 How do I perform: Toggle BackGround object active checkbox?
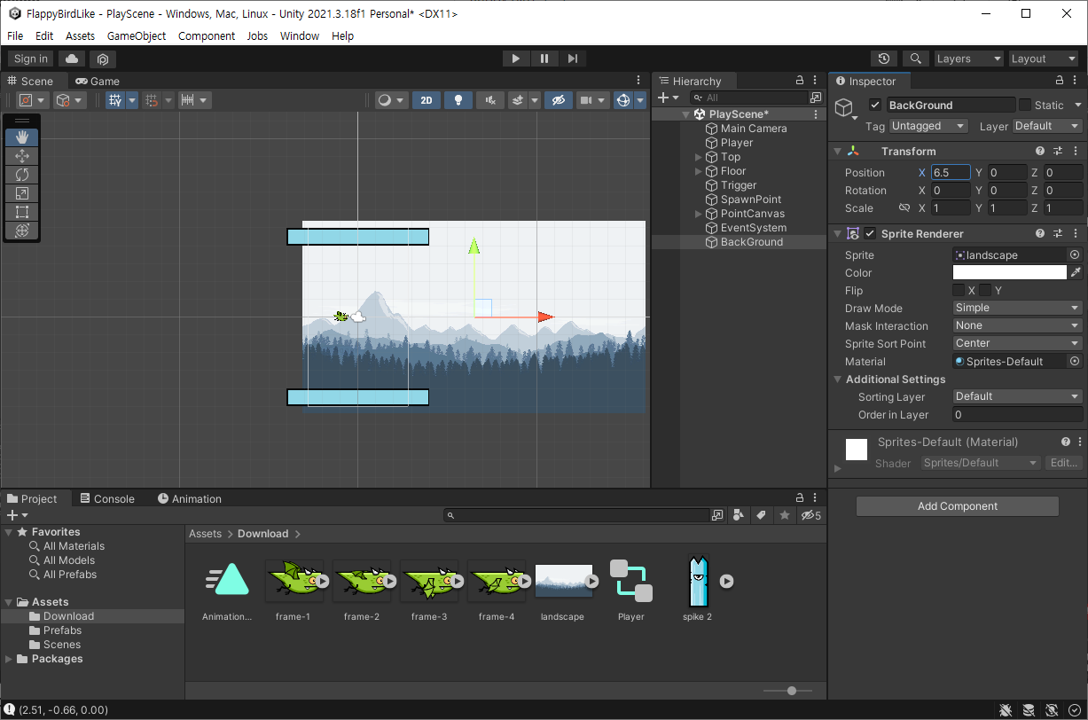click(875, 105)
